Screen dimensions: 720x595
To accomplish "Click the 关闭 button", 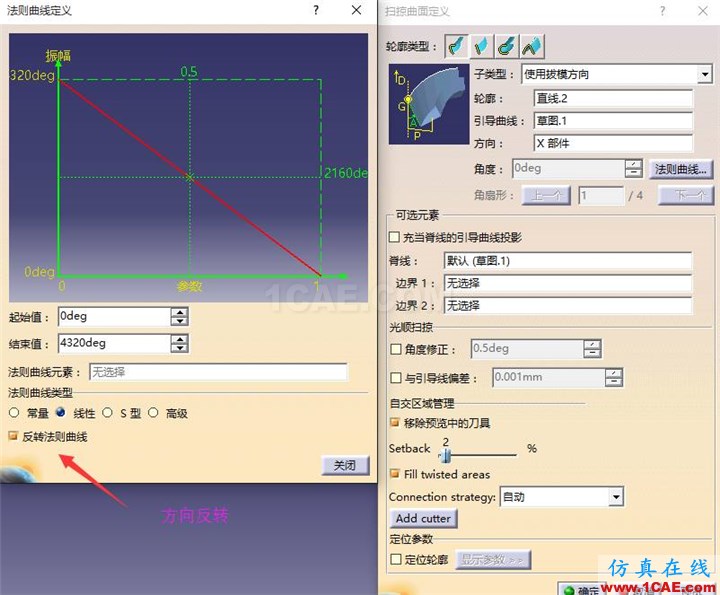I will coord(345,466).
